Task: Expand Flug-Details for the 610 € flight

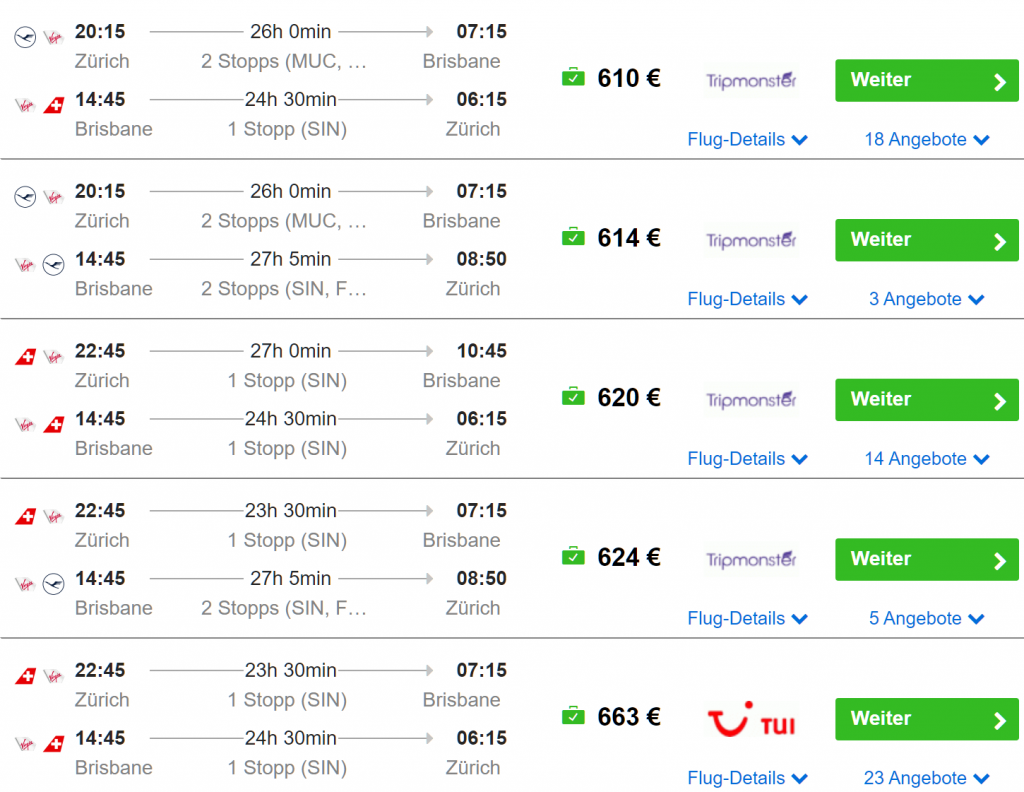Action: [x=747, y=140]
